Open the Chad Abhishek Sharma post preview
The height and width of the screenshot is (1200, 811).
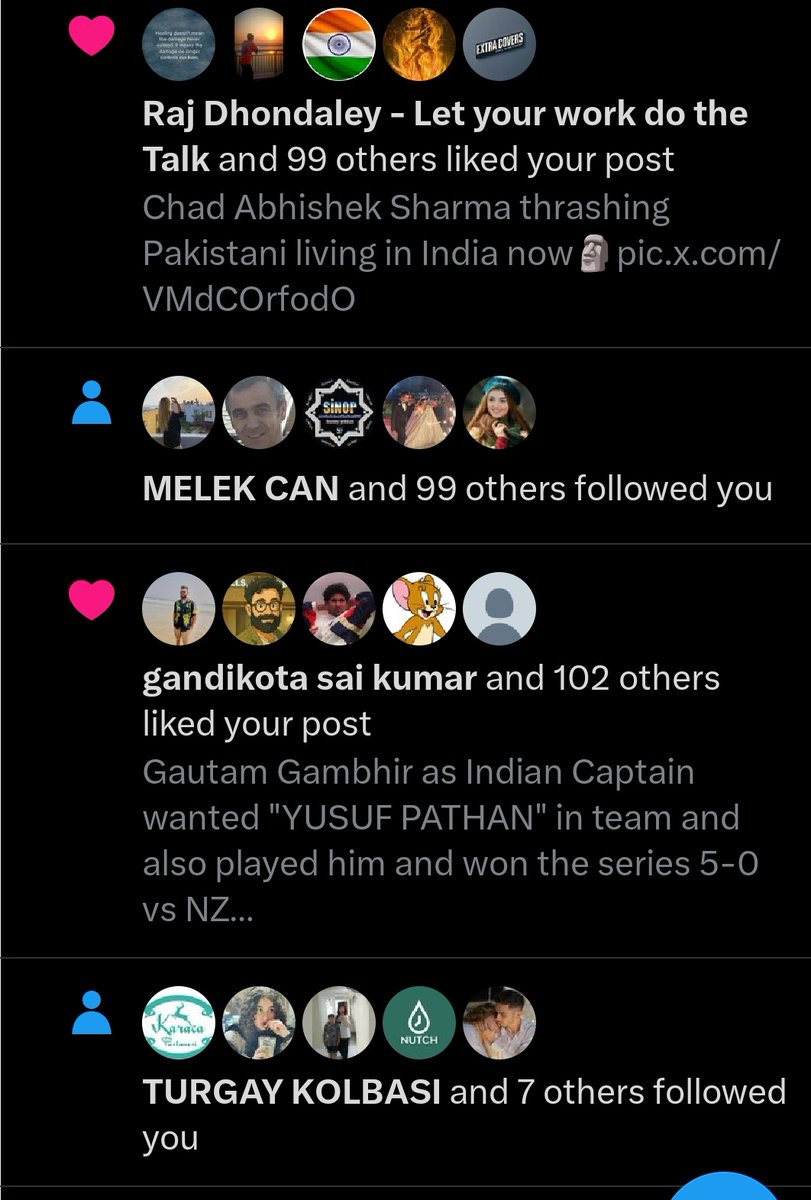click(x=460, y=254)
